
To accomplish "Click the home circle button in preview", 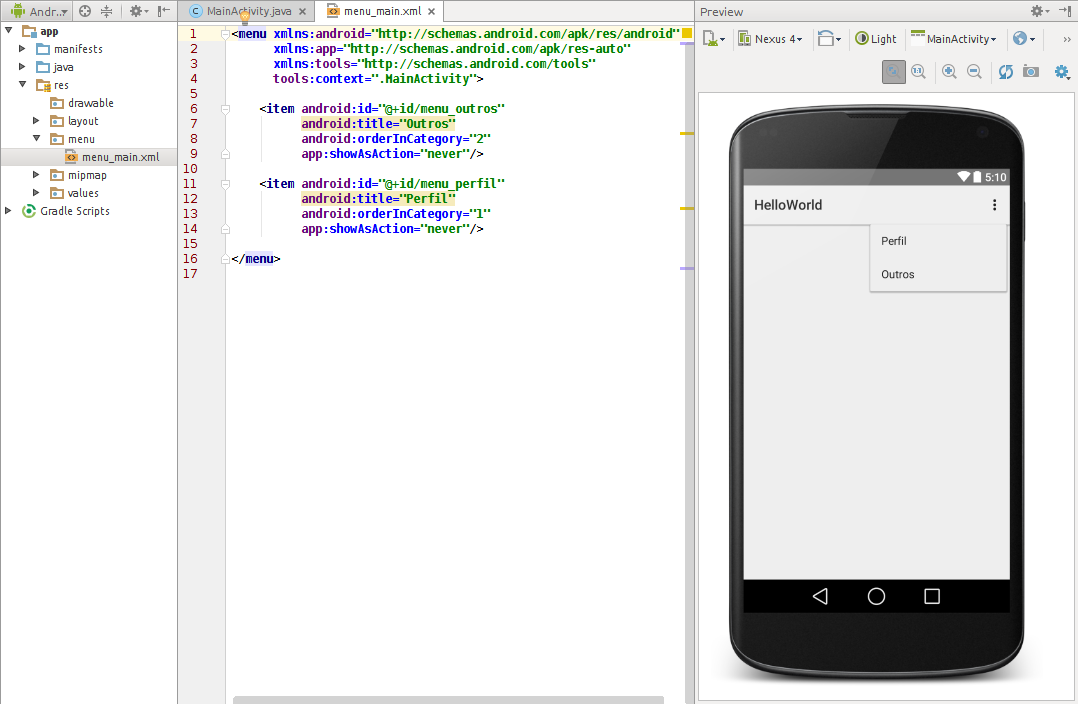I will tap(876, 596).
